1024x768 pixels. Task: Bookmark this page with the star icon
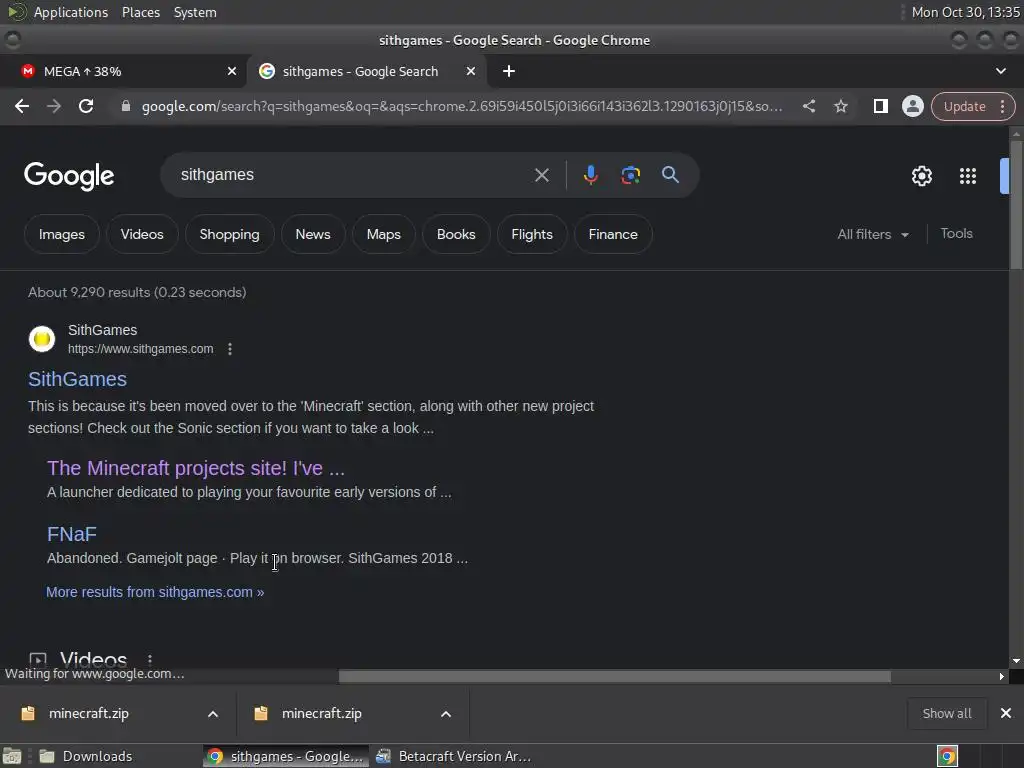[840, 106]
